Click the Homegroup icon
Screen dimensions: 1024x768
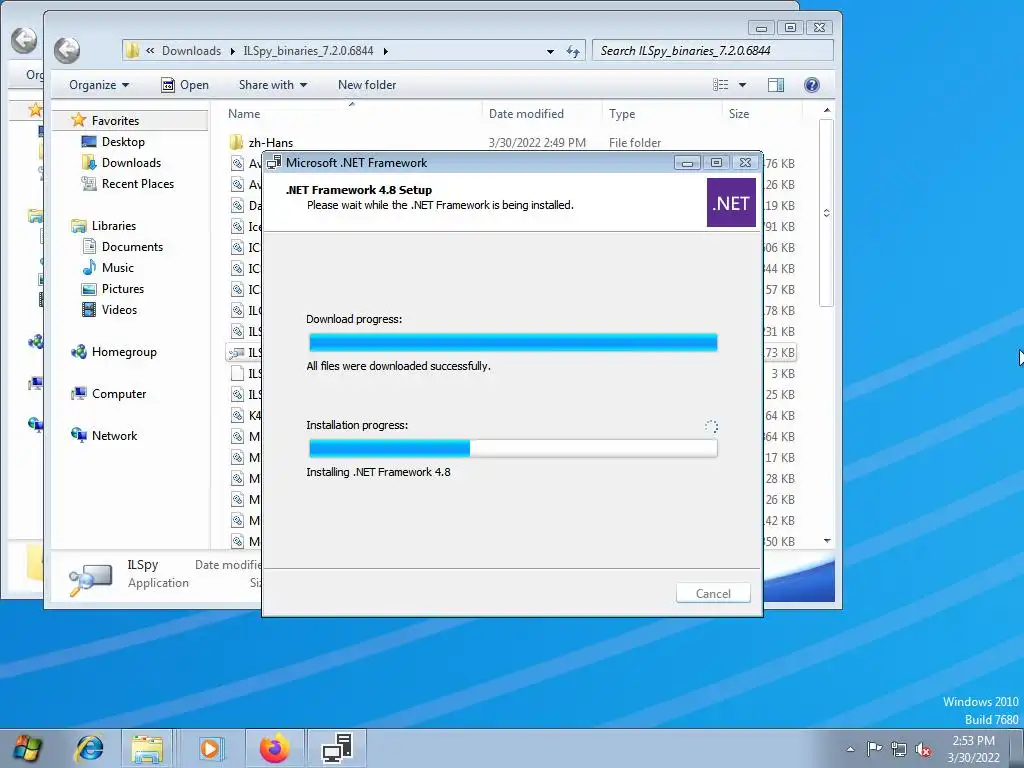click(79, 351)
